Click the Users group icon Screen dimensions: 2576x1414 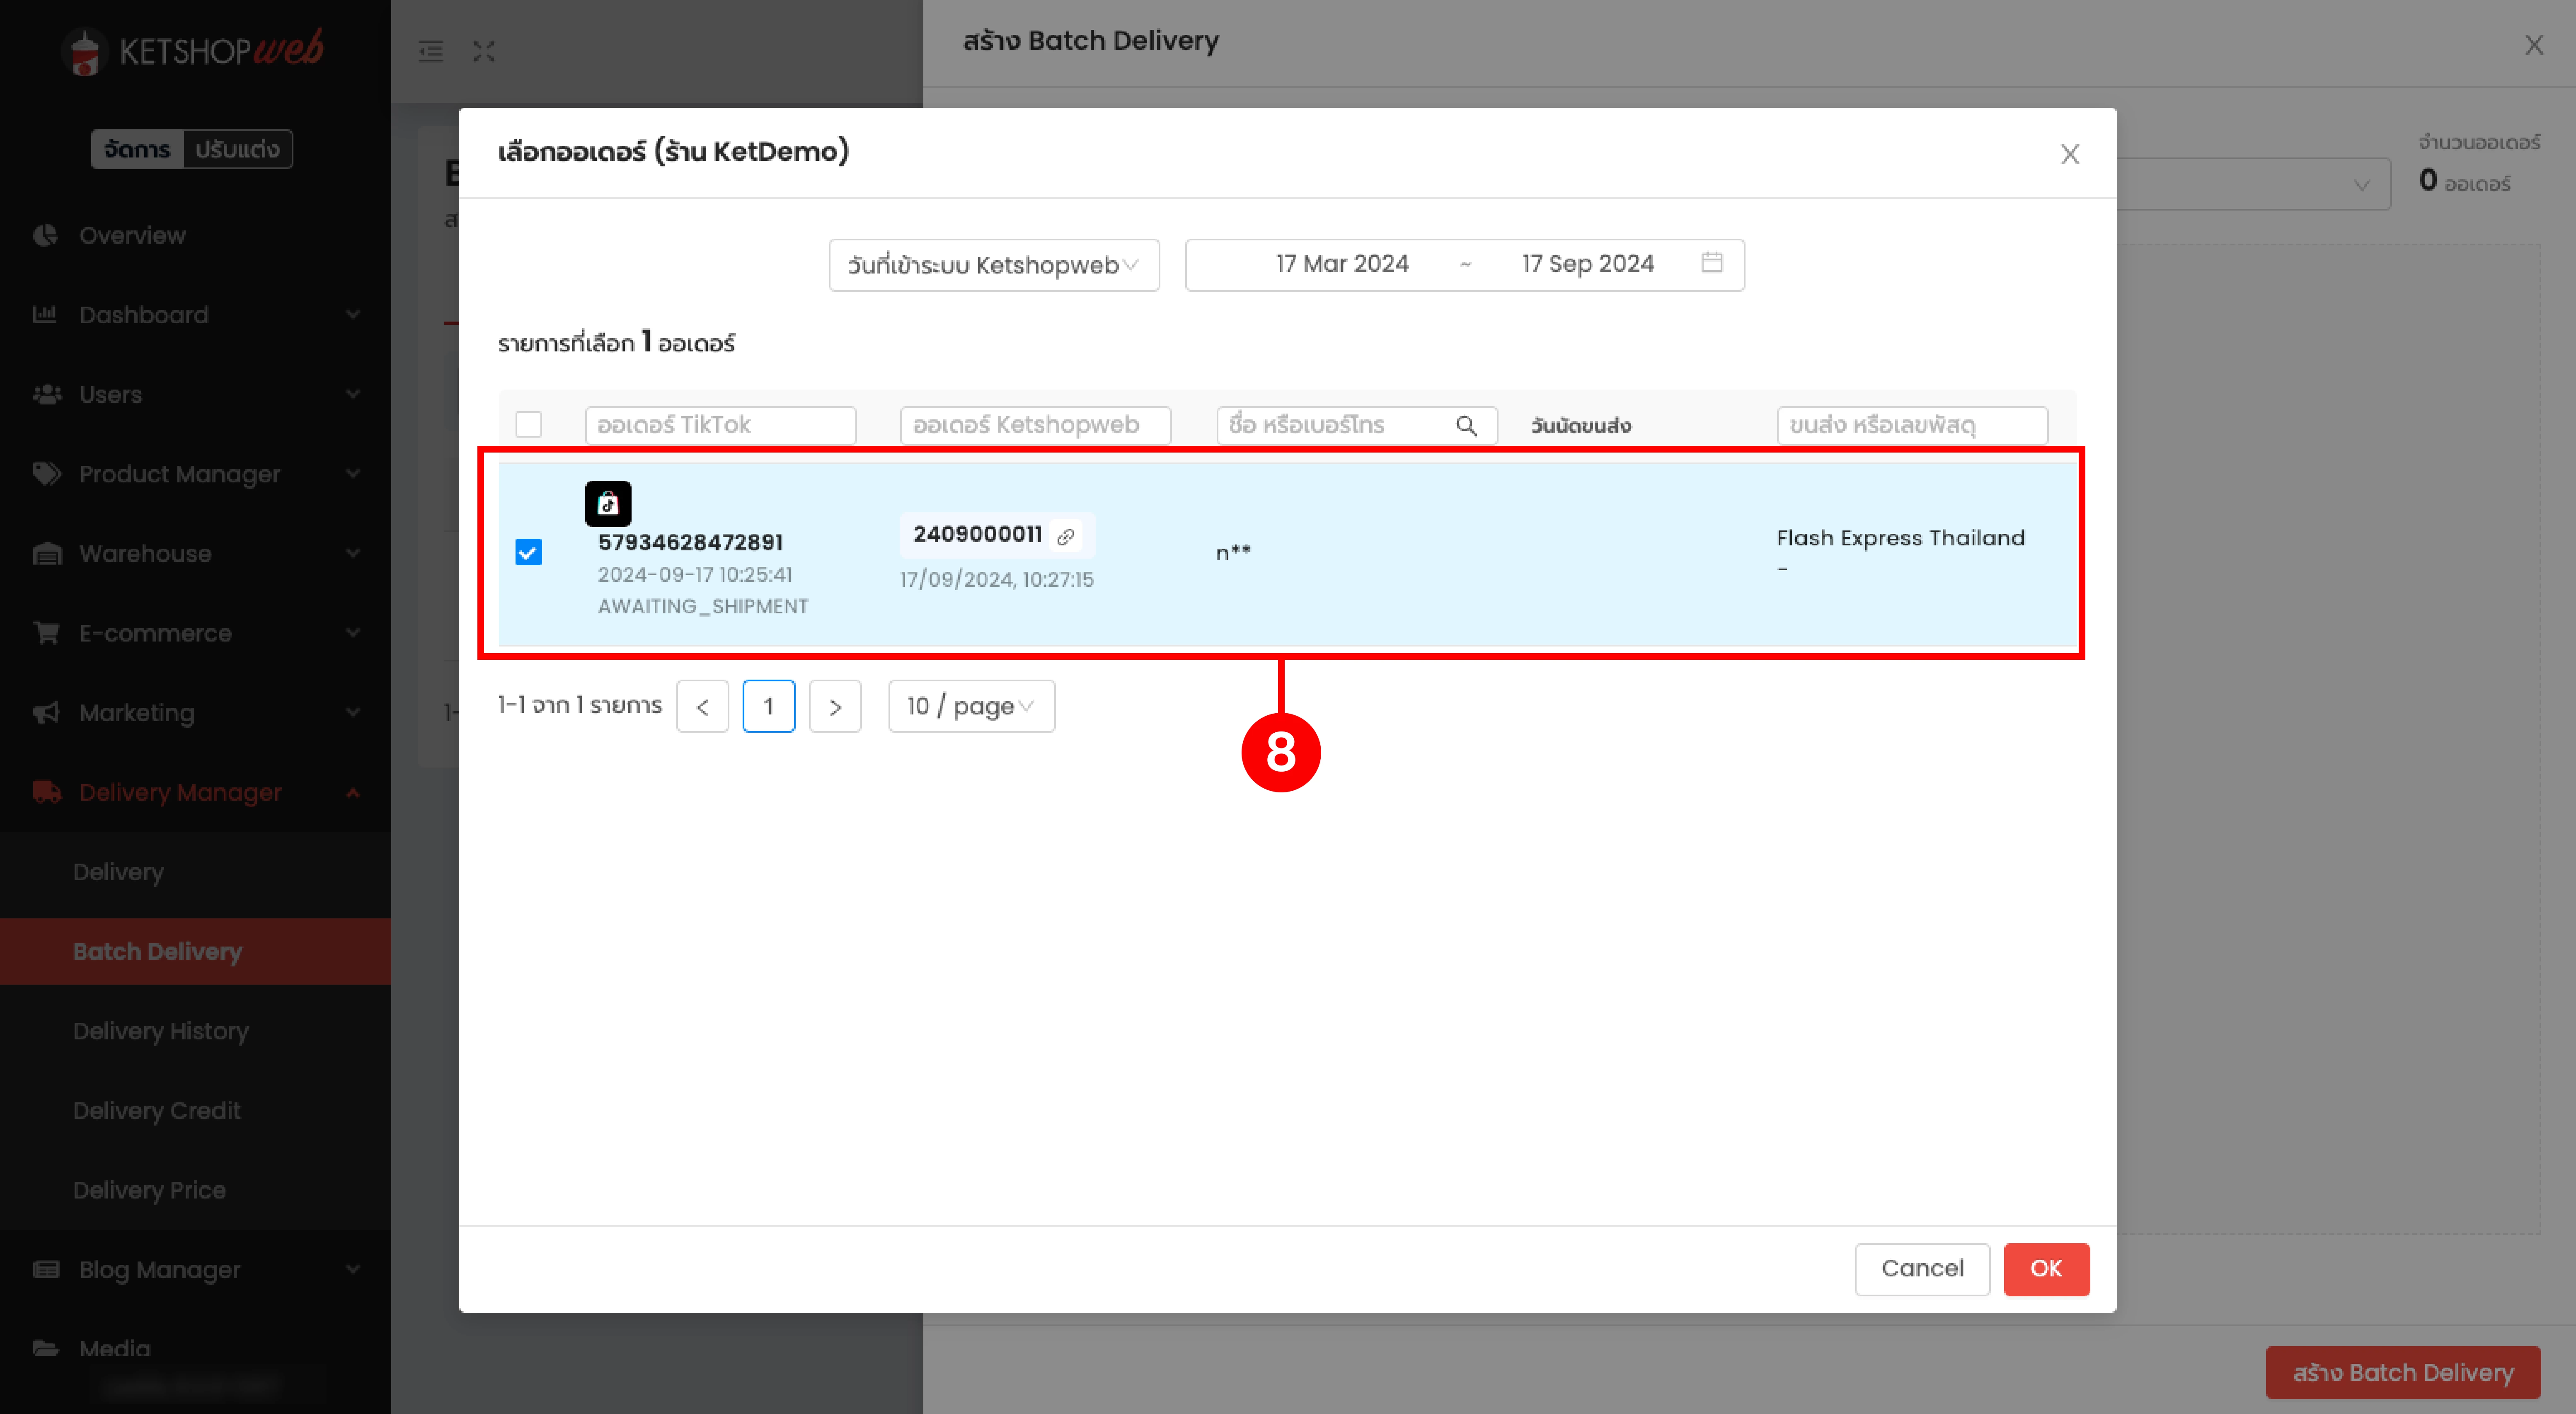click(47, 394)
